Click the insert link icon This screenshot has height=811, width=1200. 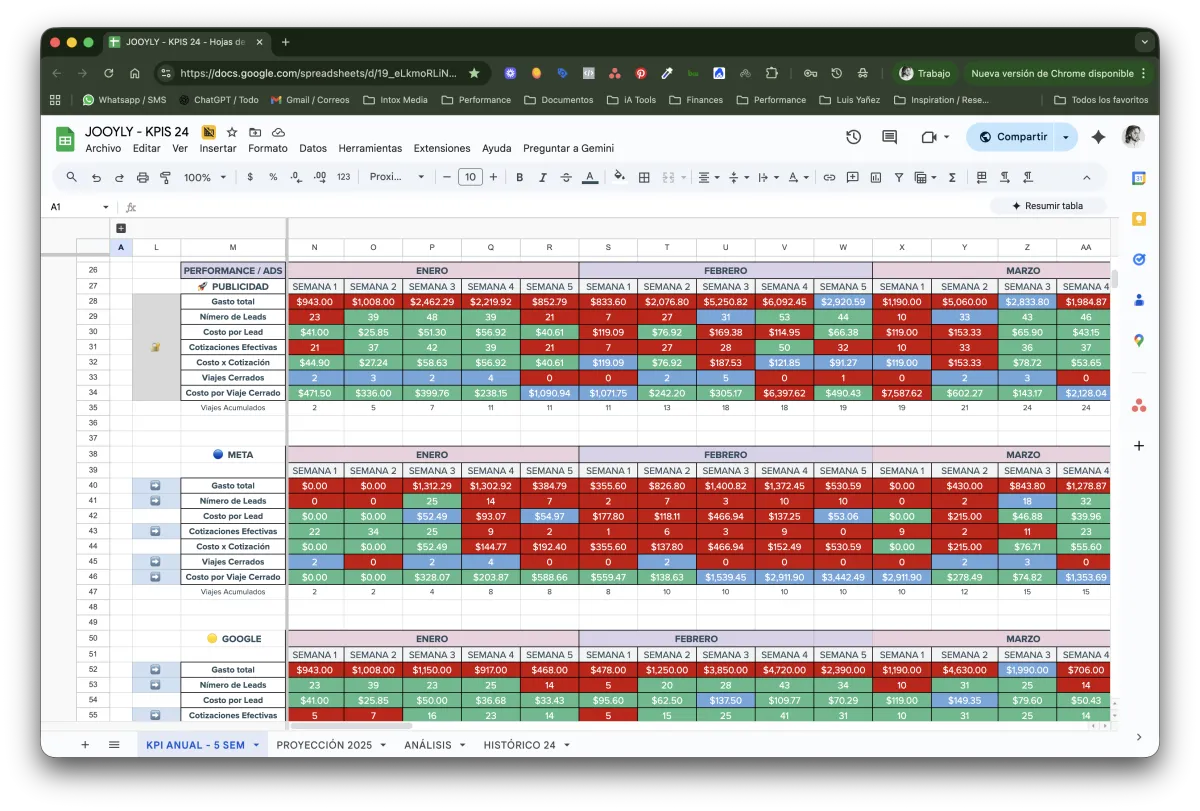point(829,177)
